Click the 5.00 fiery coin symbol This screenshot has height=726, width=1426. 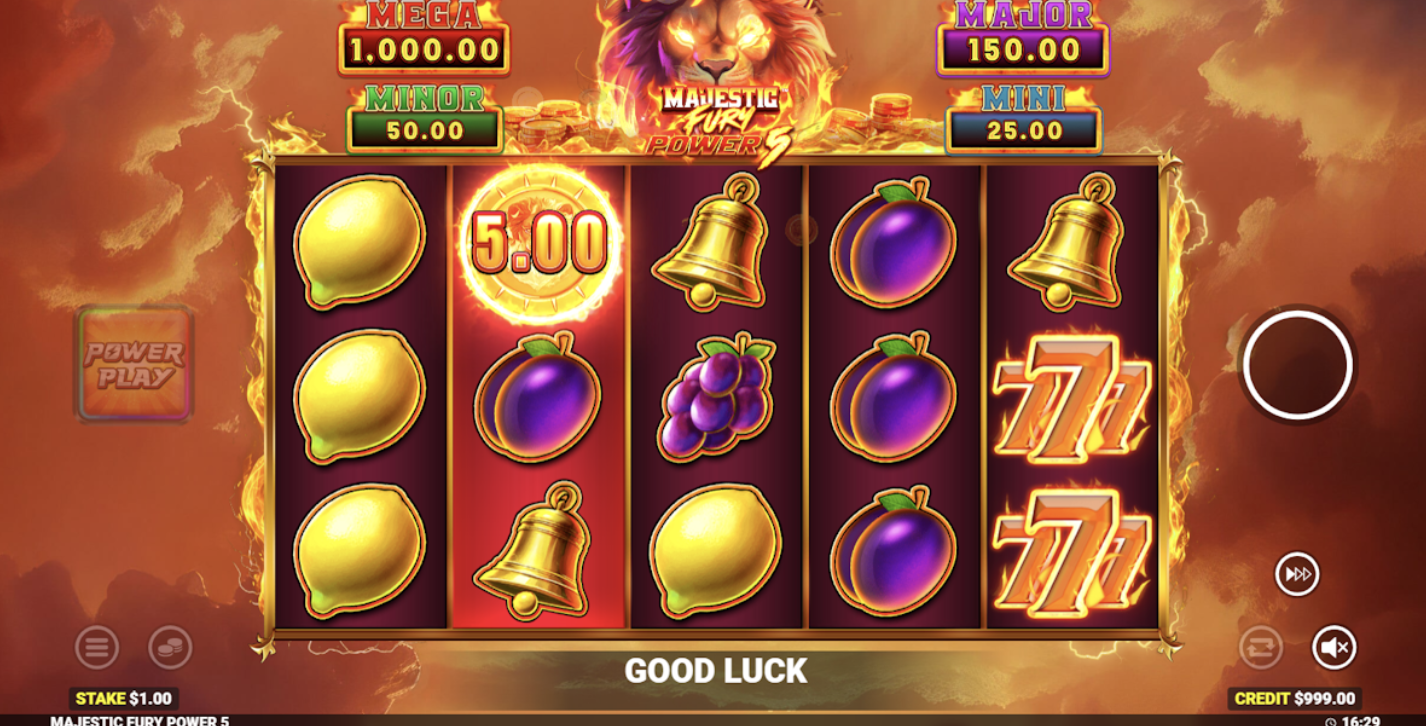540,243
